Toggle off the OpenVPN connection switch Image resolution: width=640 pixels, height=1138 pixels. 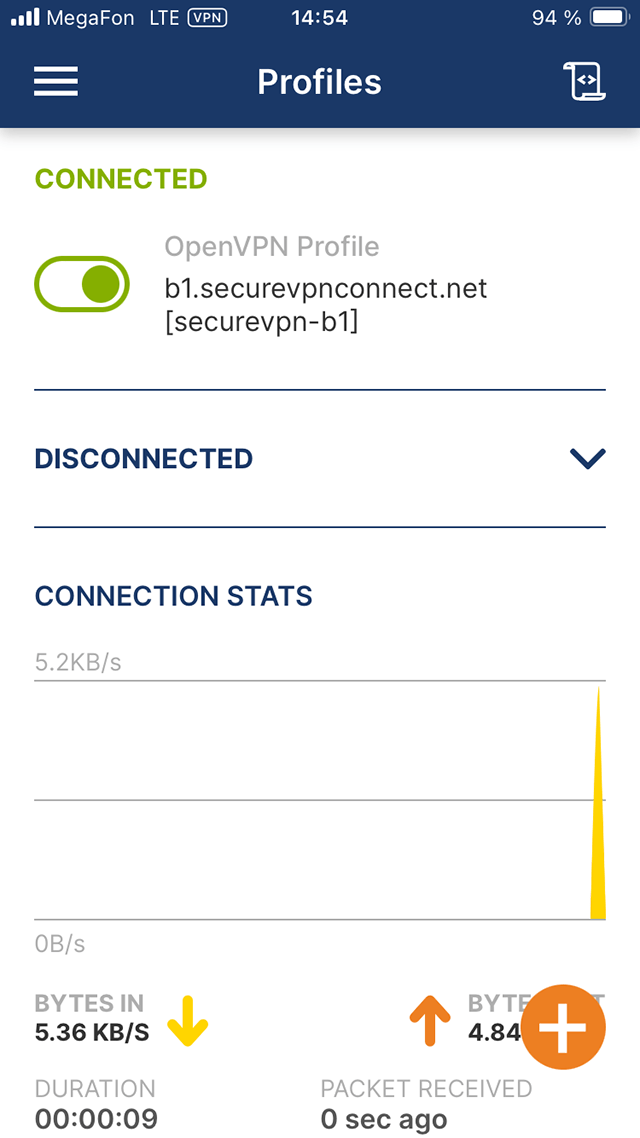(83, 284)
